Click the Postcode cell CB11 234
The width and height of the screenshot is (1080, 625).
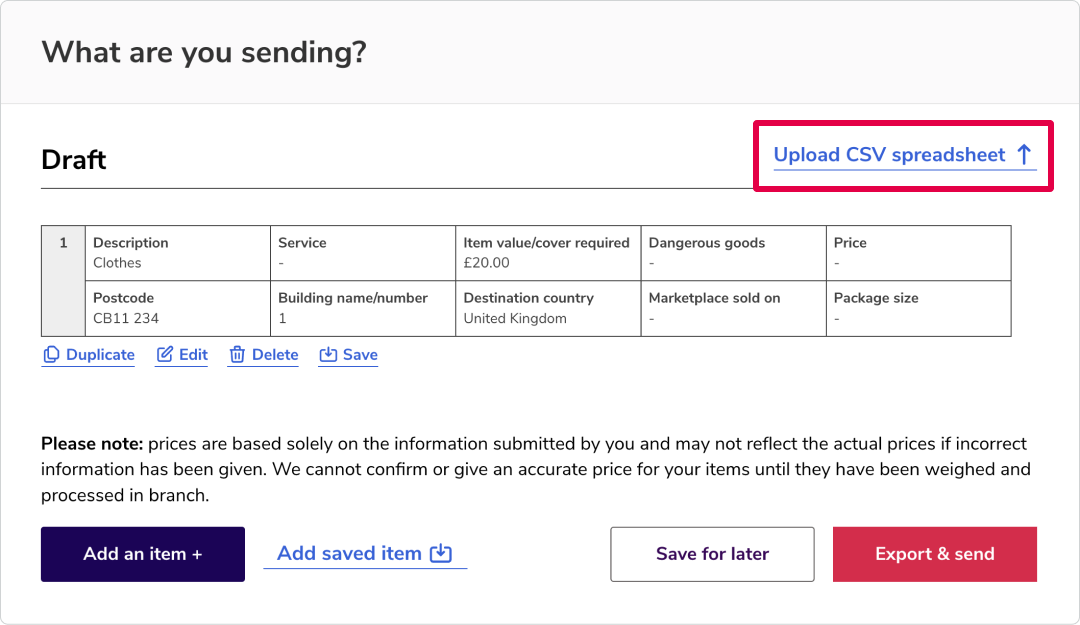[178, 309]
